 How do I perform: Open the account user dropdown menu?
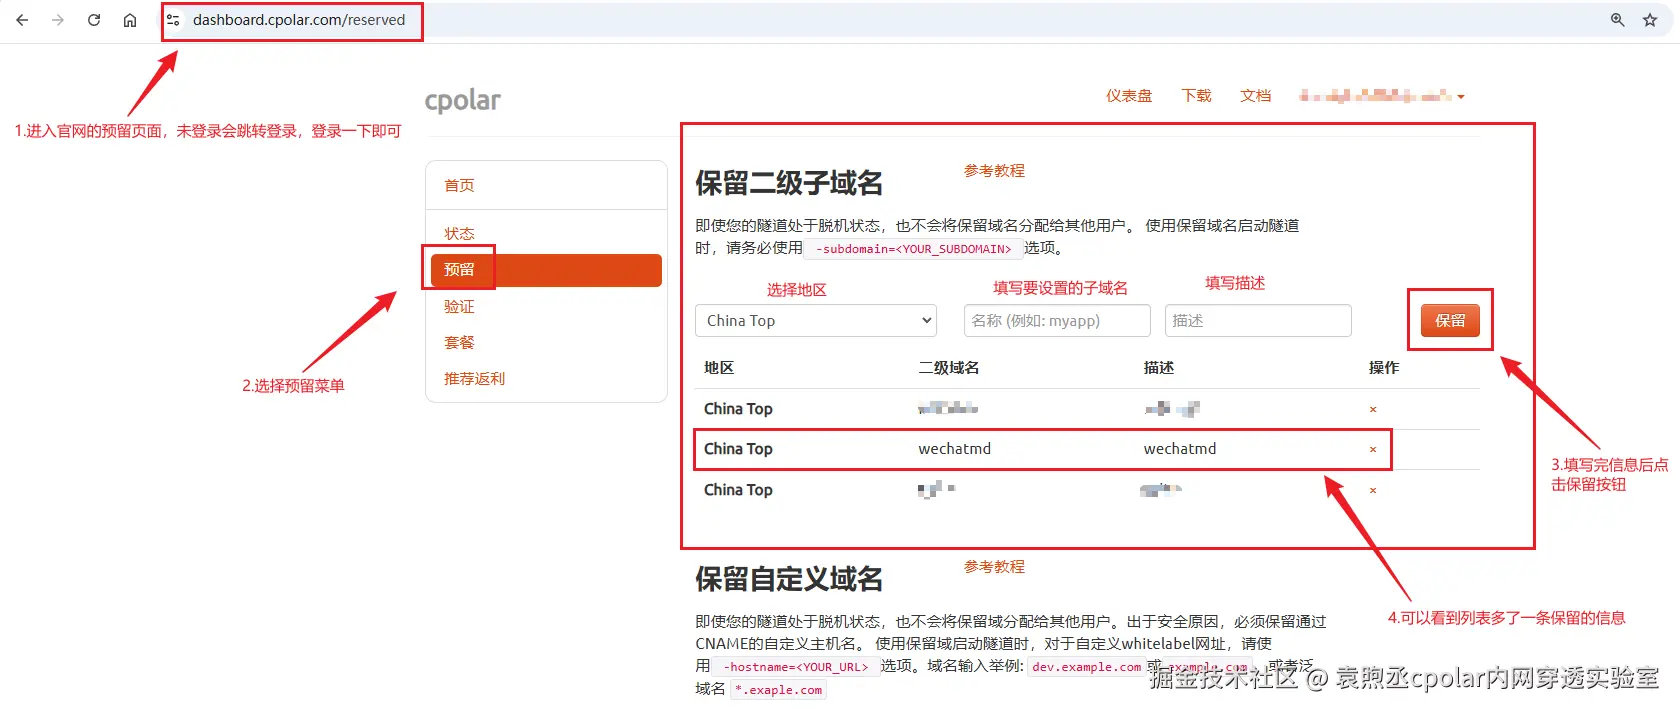click(1381, 96)
